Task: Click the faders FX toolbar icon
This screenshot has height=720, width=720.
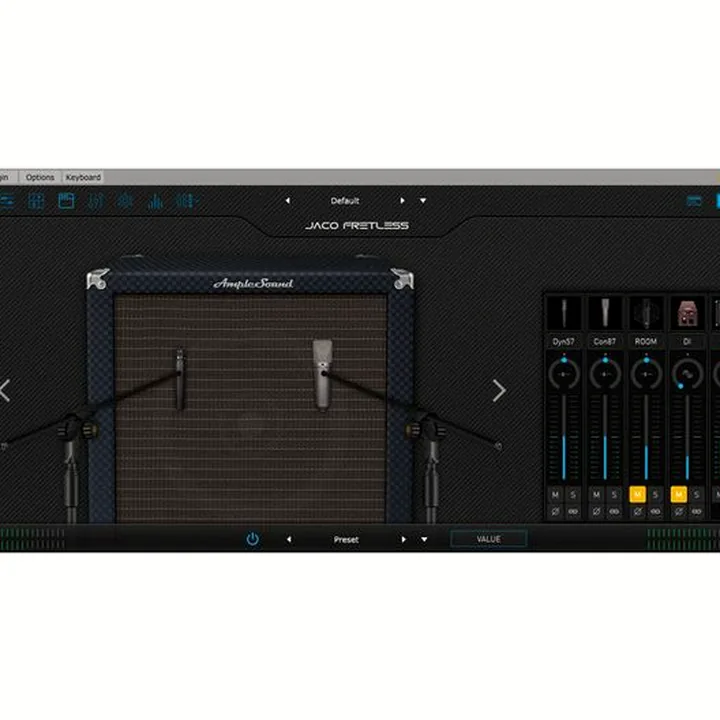Action: pyautogui.click(x=187, y=201)
